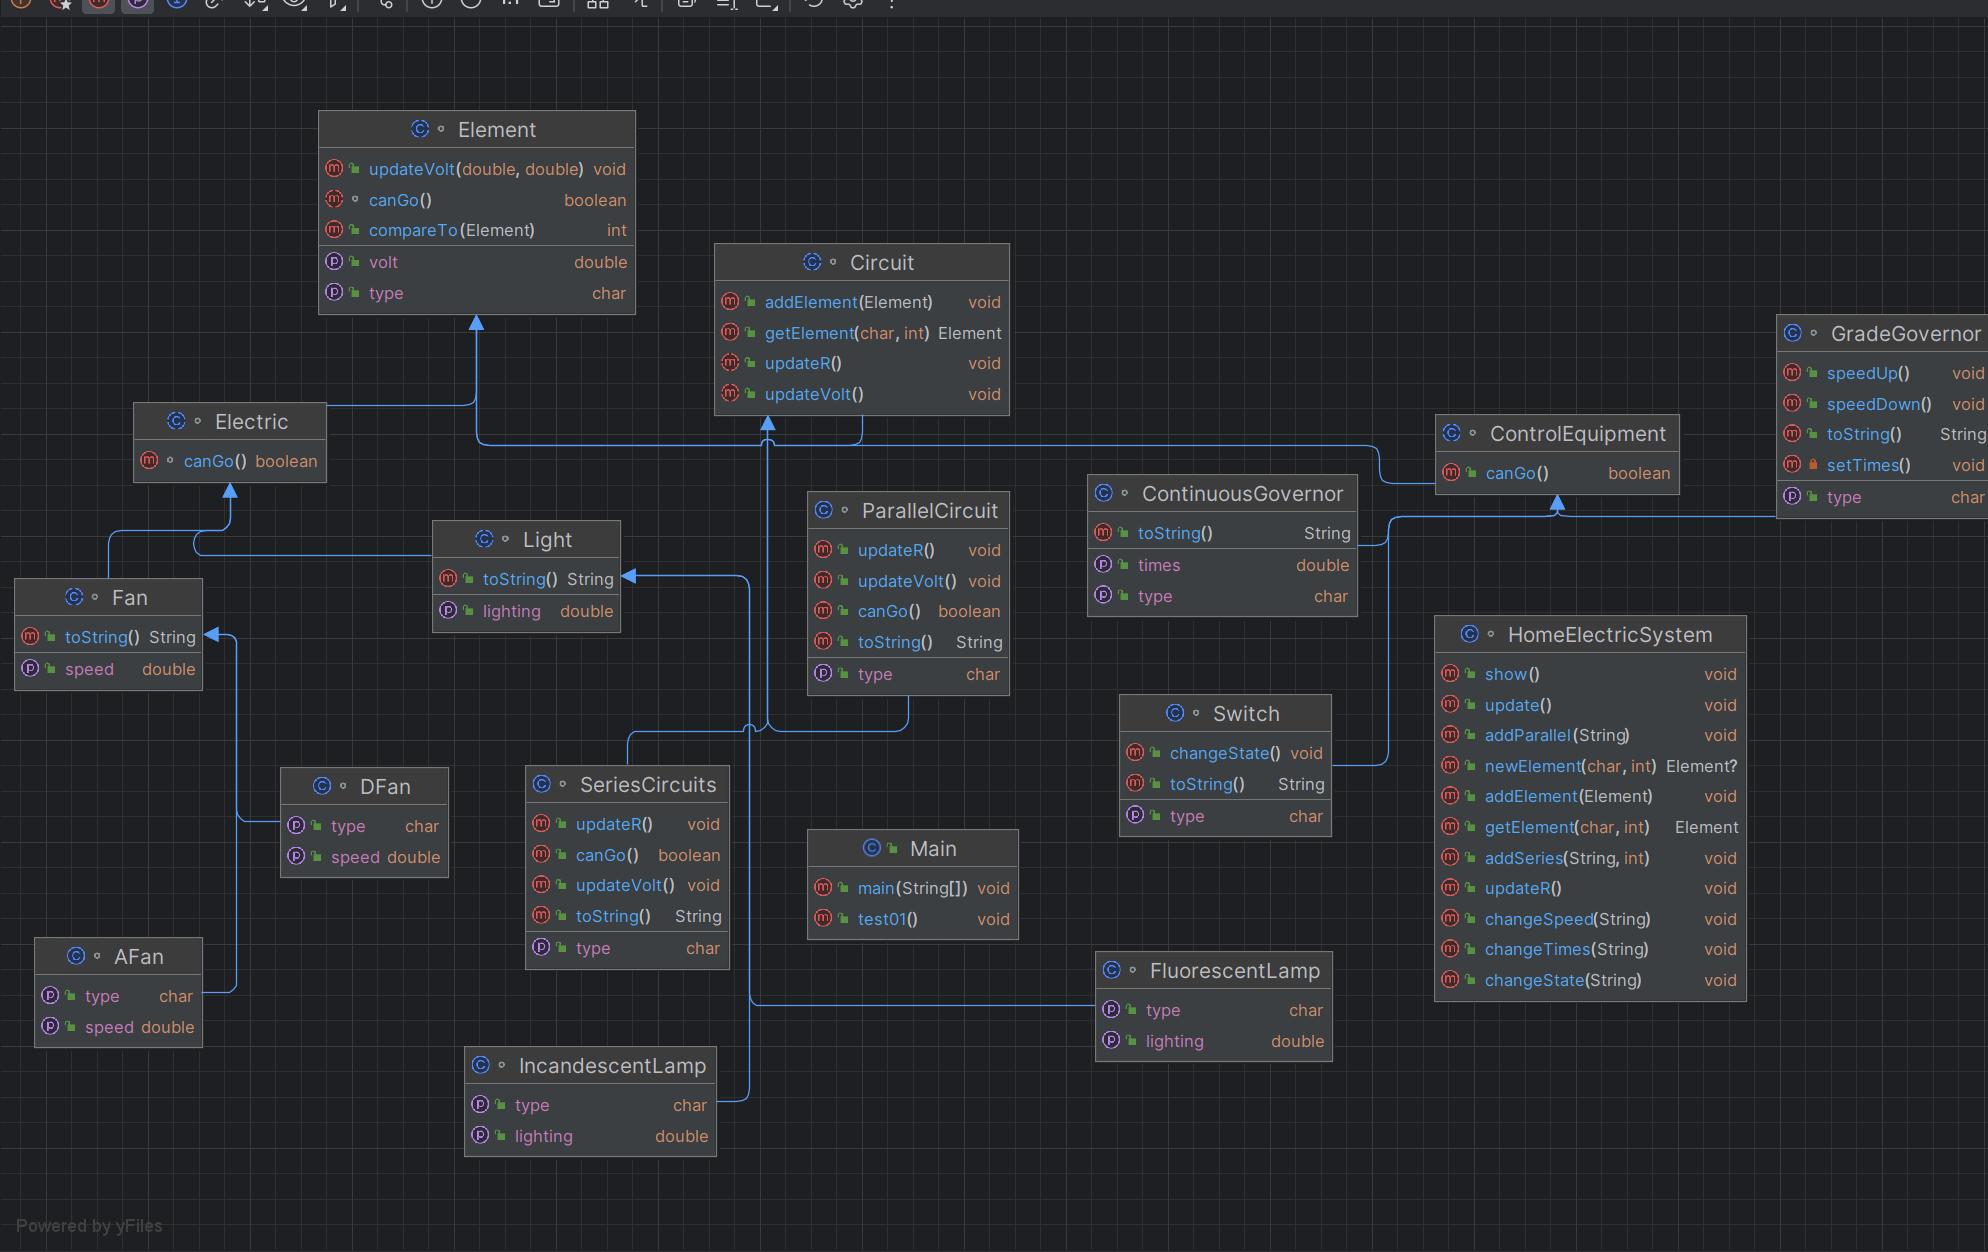Image resolution: width=1988 pixels, height=1252 pixels.
Task: Select the Circuit class node title
Action: coord(881,263)
